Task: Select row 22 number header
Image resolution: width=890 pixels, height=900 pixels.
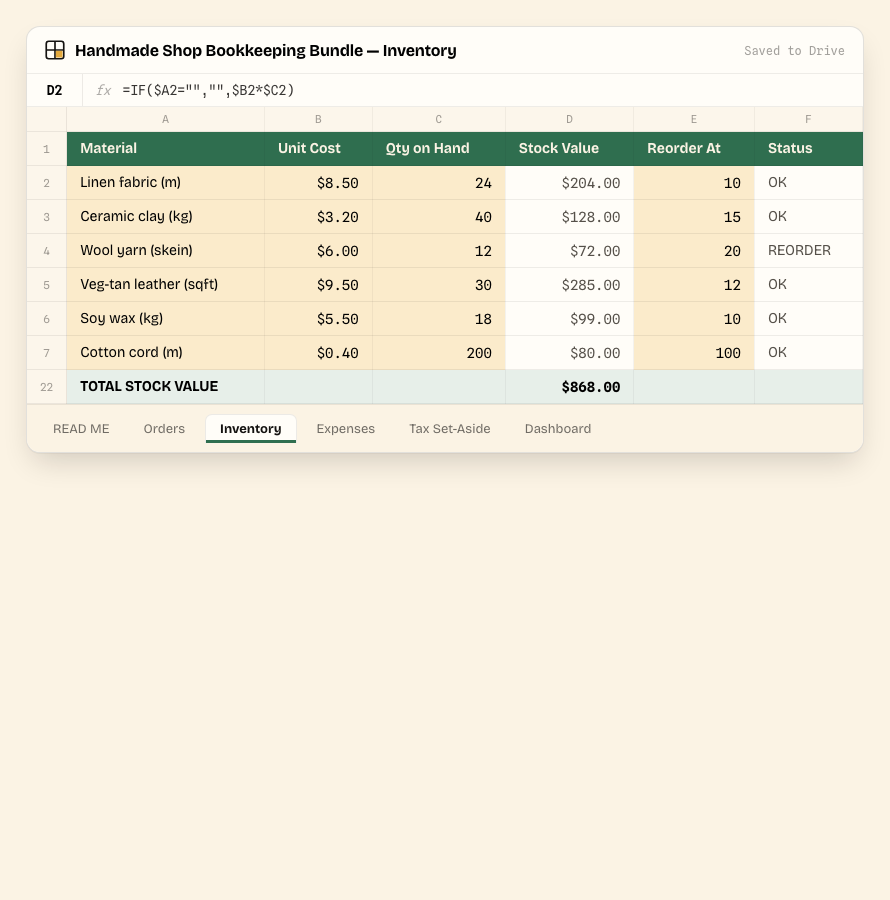Action: click(46, 387)
